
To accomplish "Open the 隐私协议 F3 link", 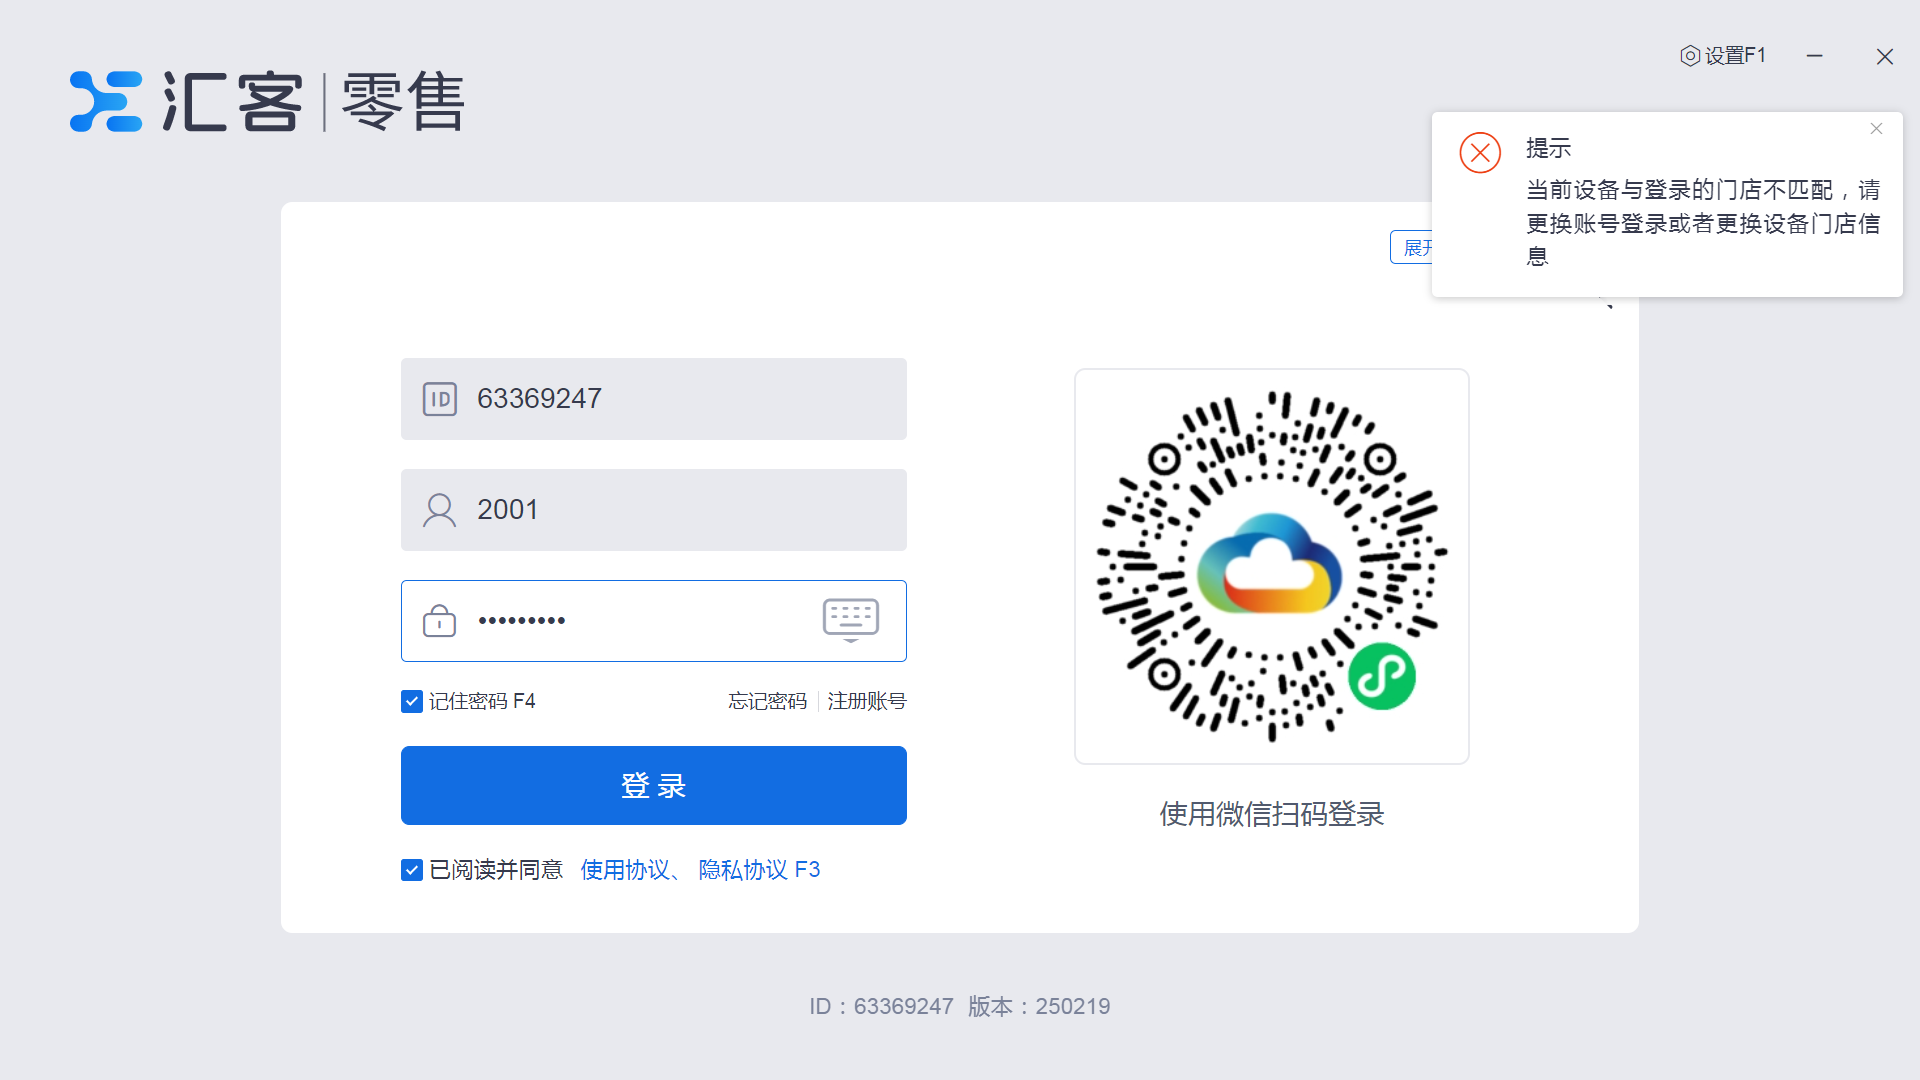I will tap(759, 870).
